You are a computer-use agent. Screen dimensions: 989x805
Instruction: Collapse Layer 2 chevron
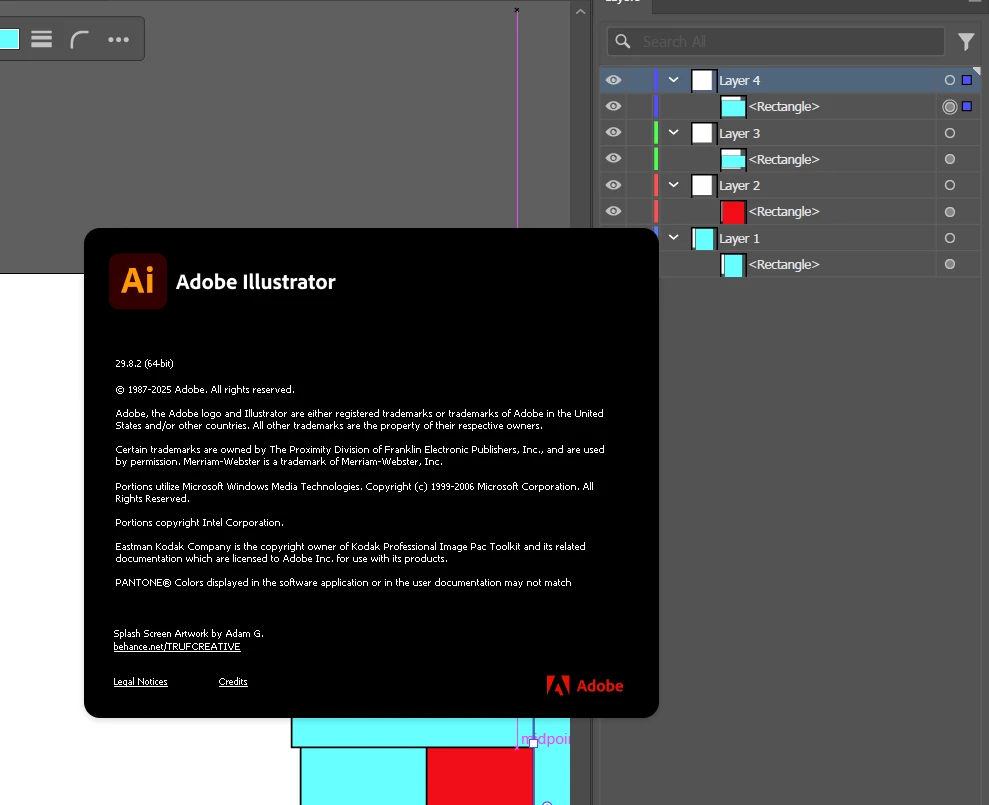(x=674, y=185)
